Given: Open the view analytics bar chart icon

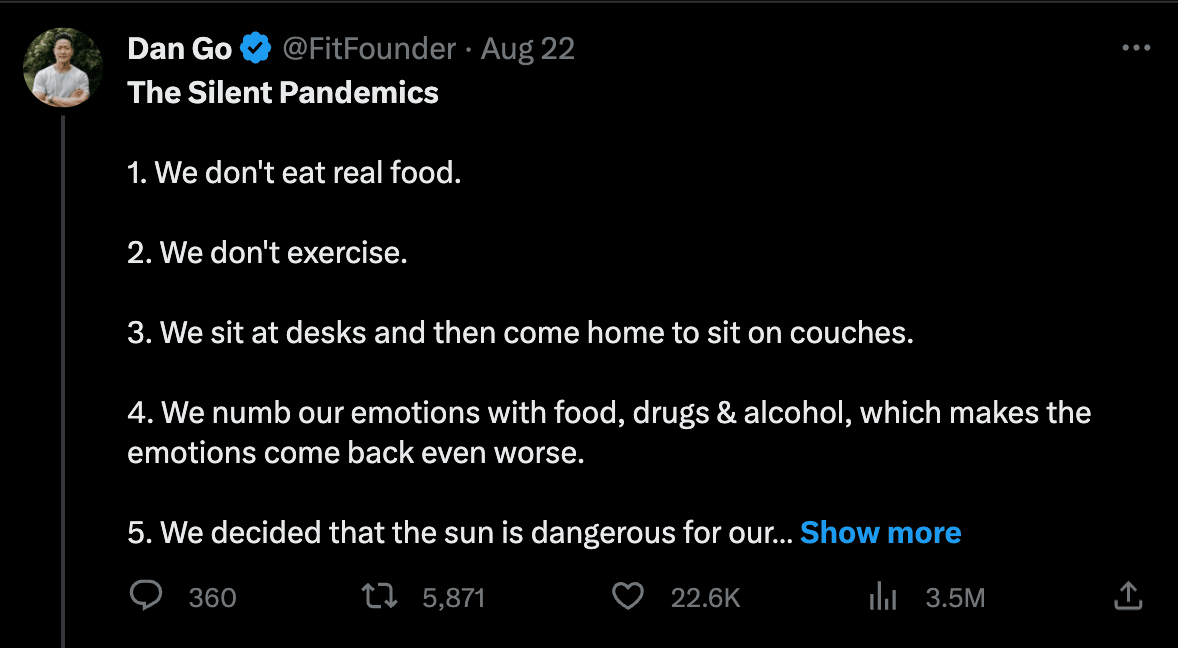Looking at the screenshot, I should tap(882, 597).
